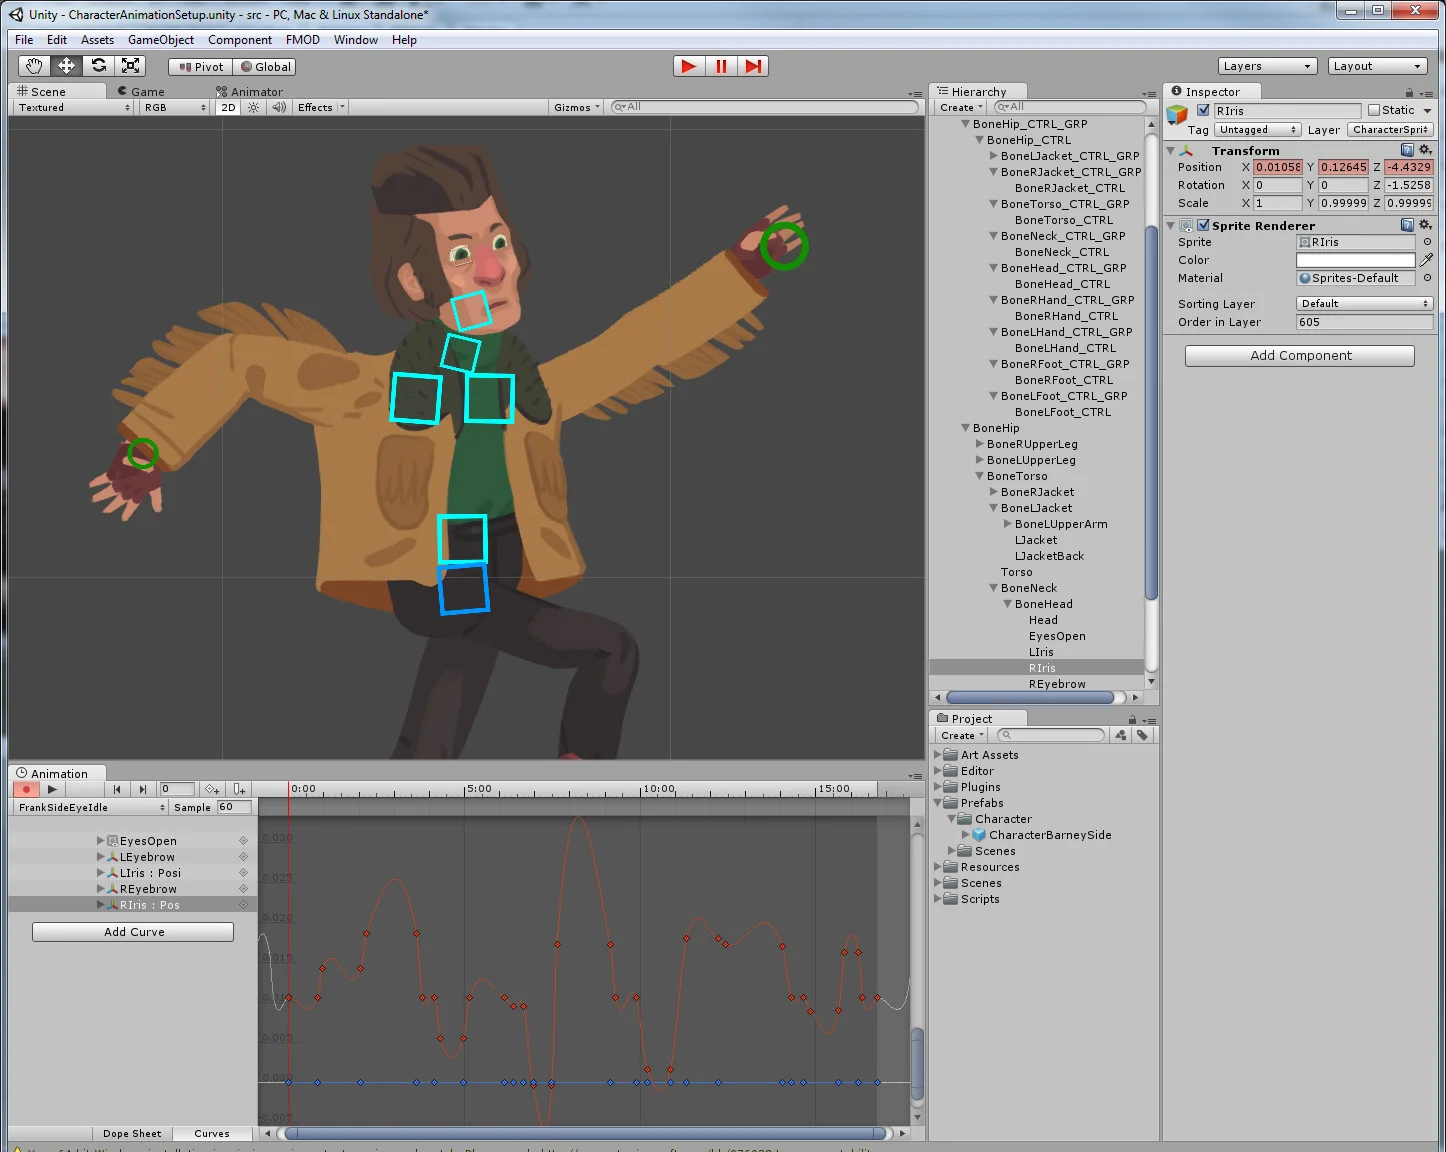Open the GameObject menu
The height and width of the screenshot is (1152, 1446).
pyautogui.click(x=160, y=40)
